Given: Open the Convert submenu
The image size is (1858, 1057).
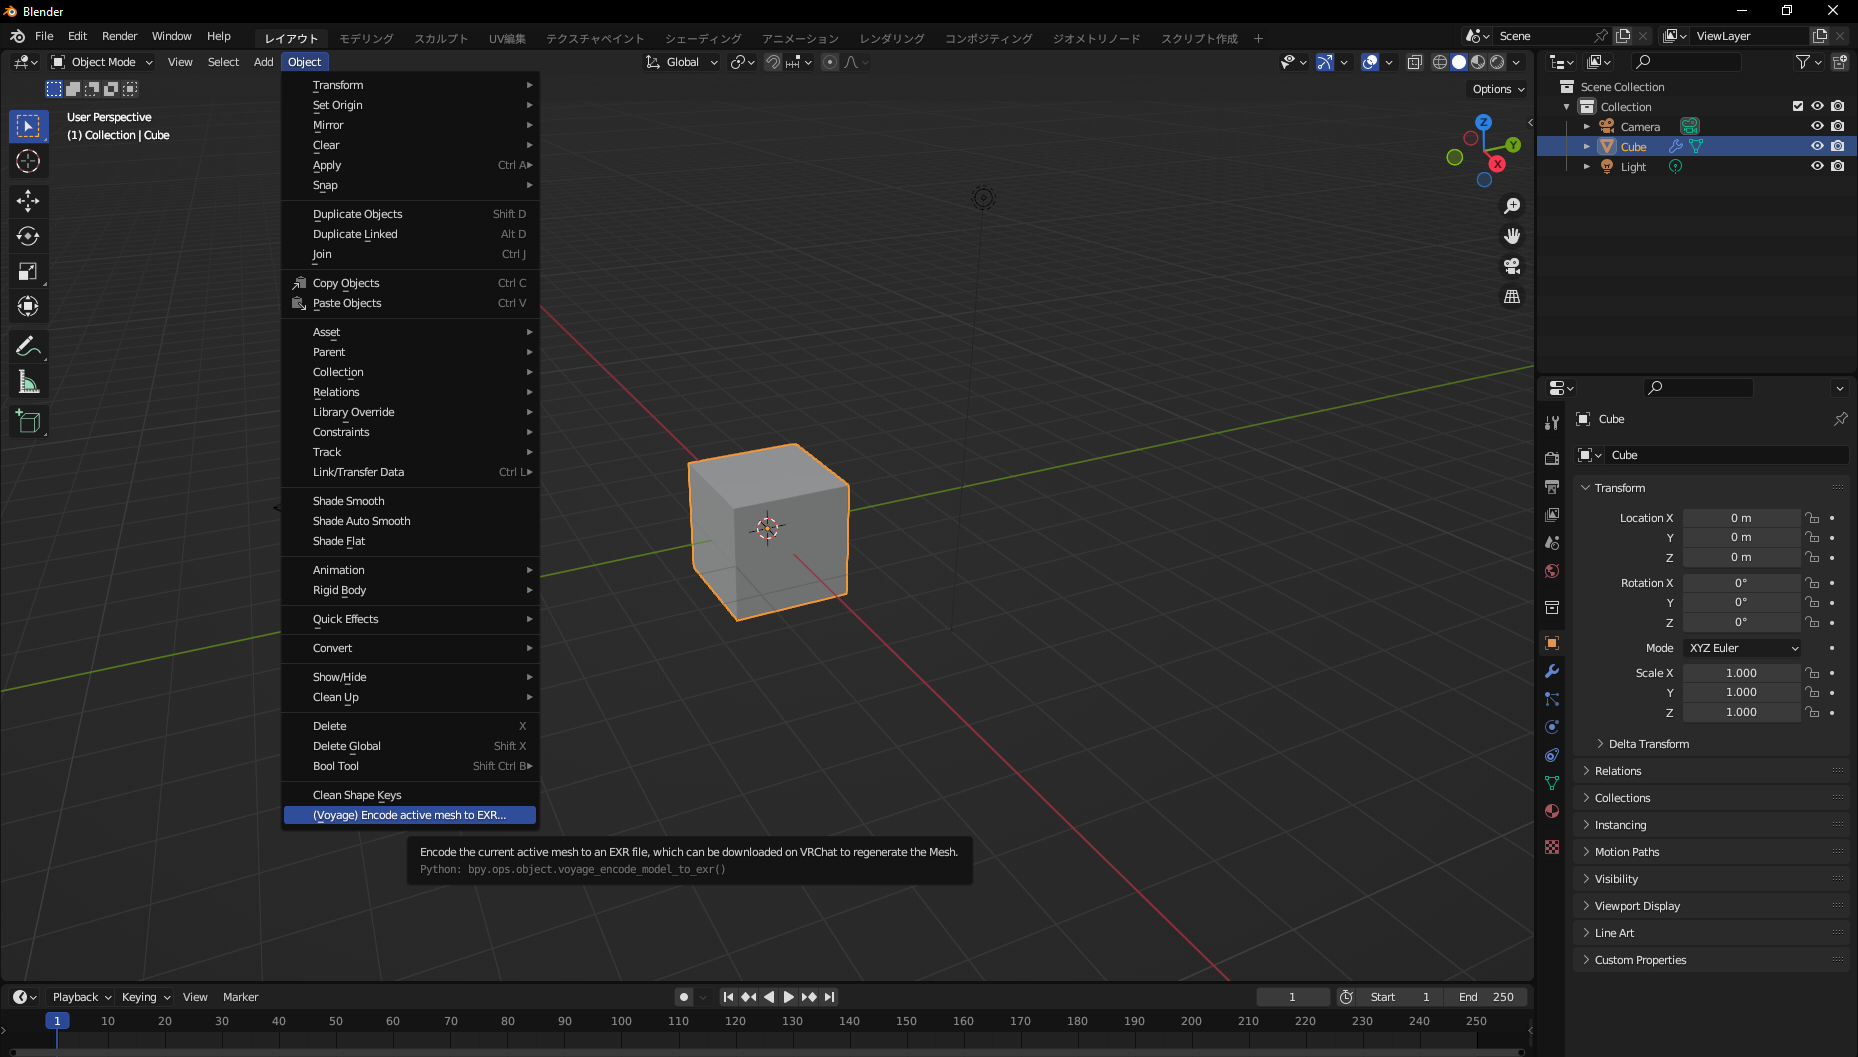Looking at the screenshot, I should [411, 648].
